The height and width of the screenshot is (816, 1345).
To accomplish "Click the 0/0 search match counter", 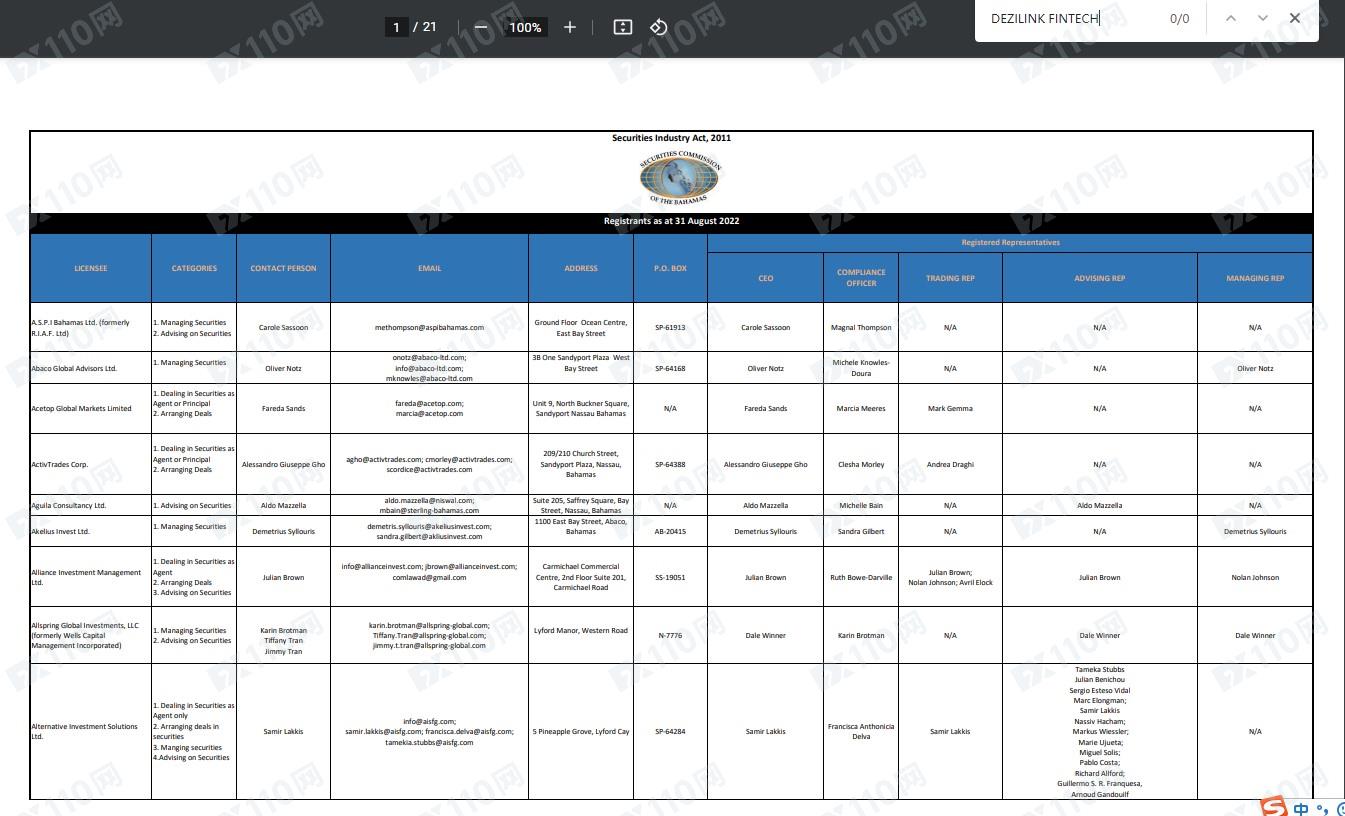I will pyautogui.click(x=1180, y=18).
